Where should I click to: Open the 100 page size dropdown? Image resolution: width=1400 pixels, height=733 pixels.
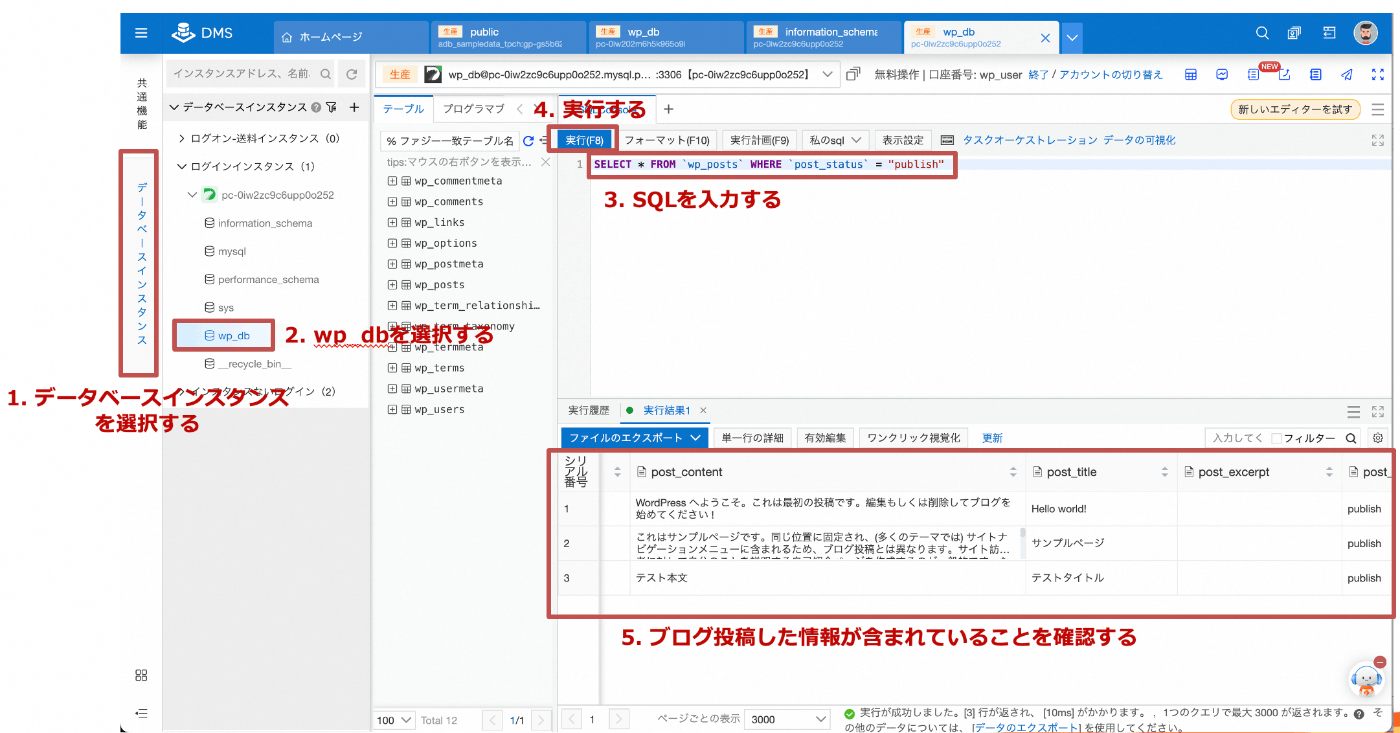coord(394,720)
